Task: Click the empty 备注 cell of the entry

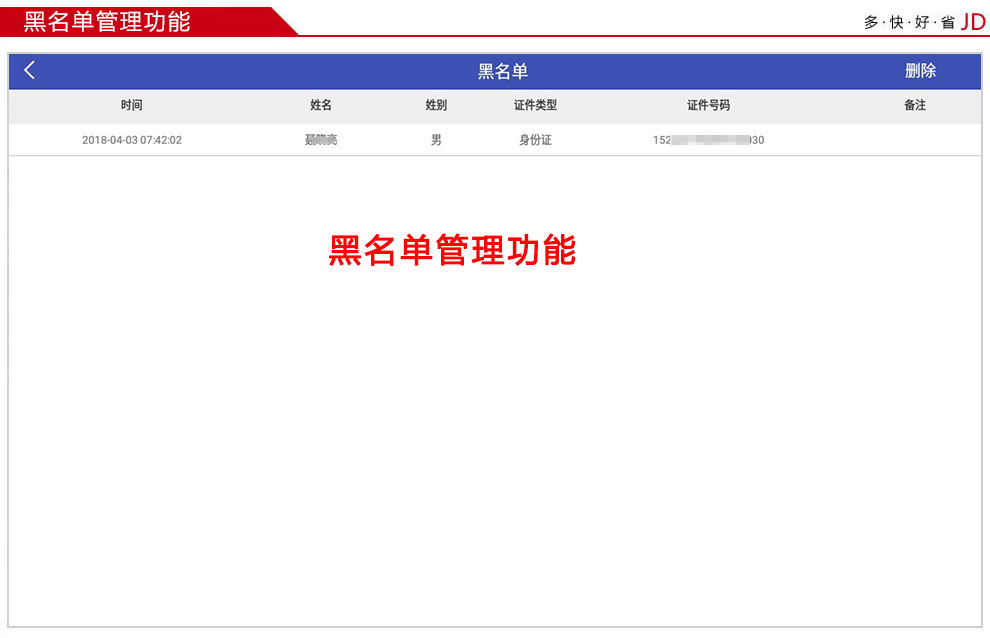Action: click(x=915, y=140)
